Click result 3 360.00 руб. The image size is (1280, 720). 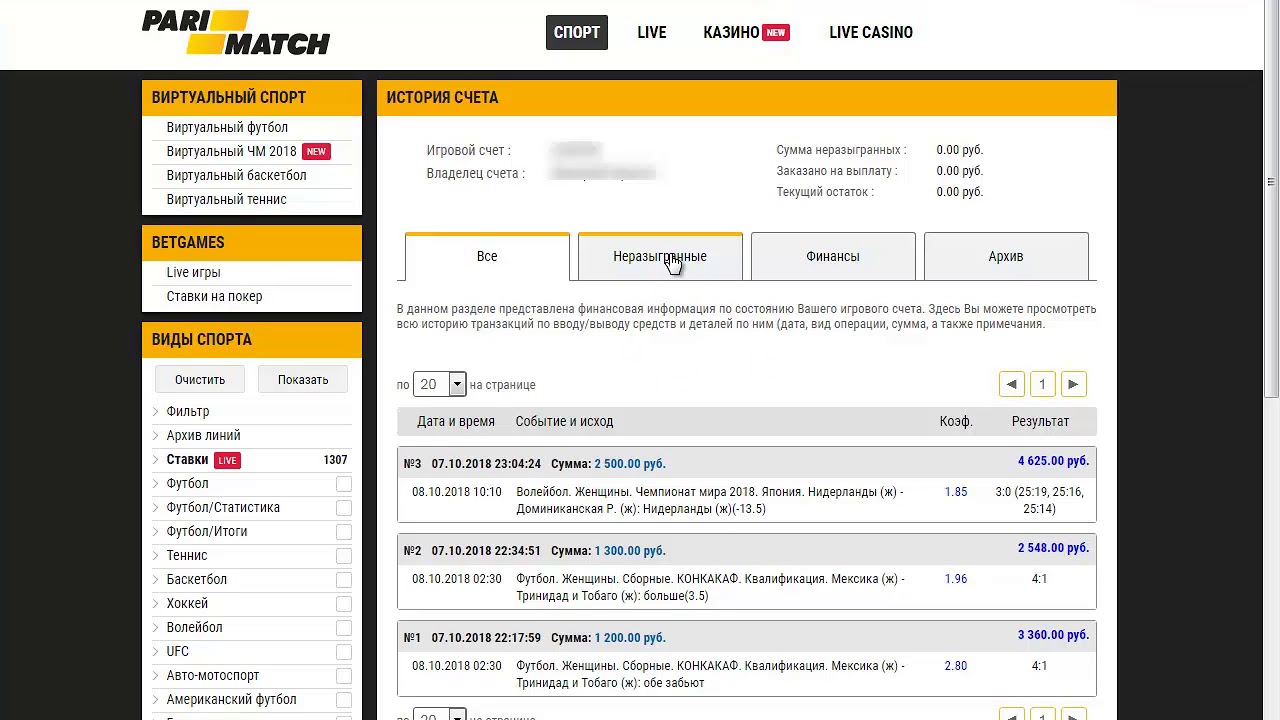(1053, 635)
